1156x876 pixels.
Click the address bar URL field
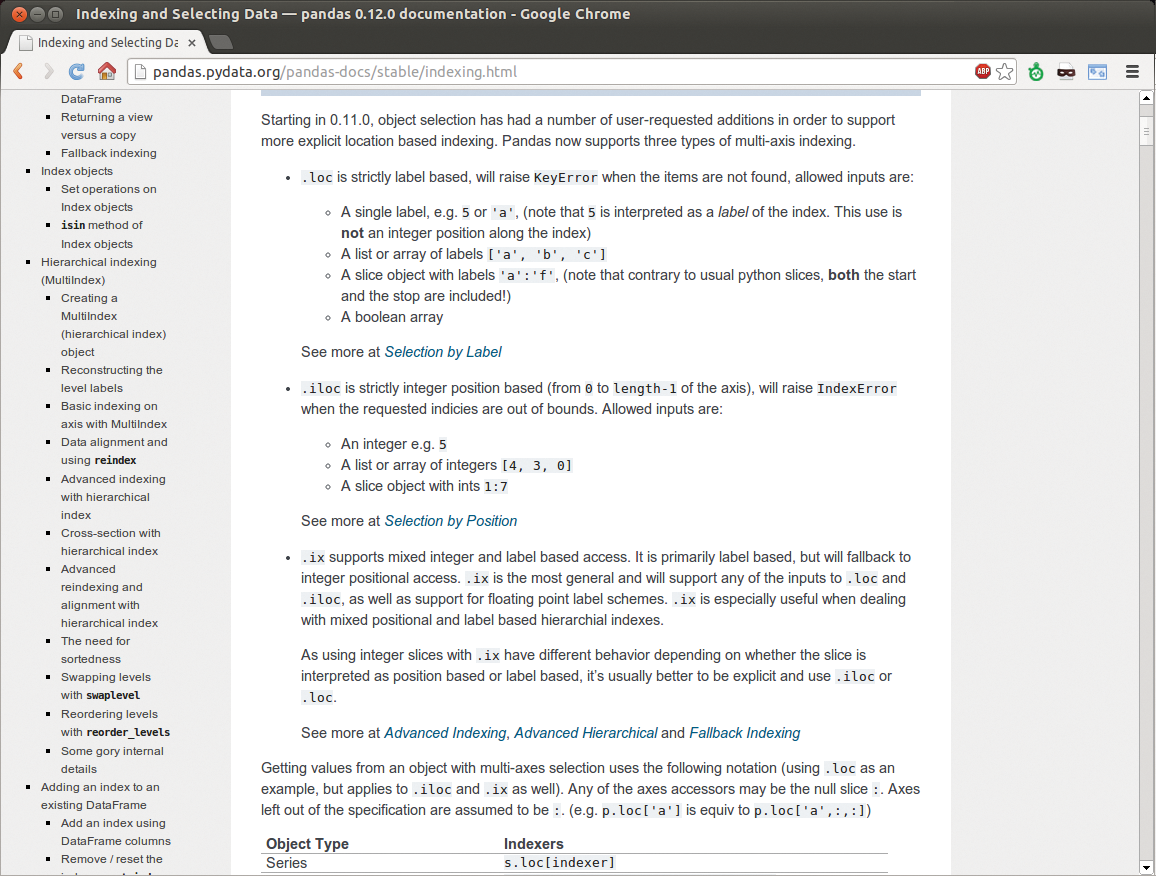pyautogui.click(x=550, y=72)
